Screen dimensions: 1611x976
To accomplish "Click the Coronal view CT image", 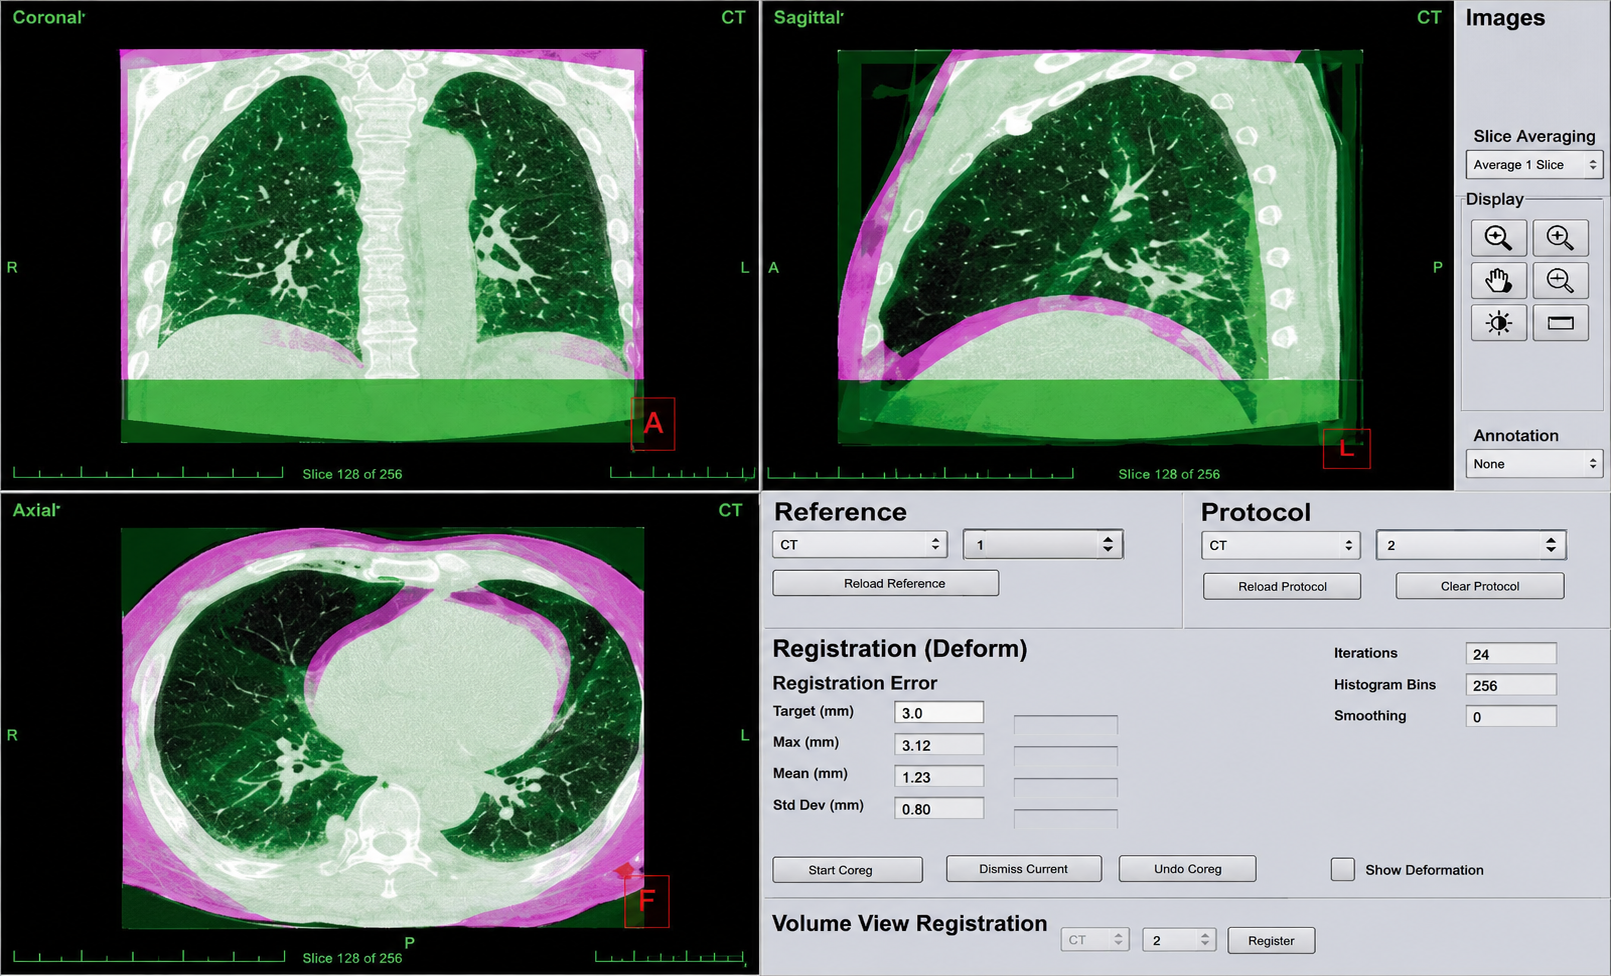I will pyautogui.click(x=382, y=246).
